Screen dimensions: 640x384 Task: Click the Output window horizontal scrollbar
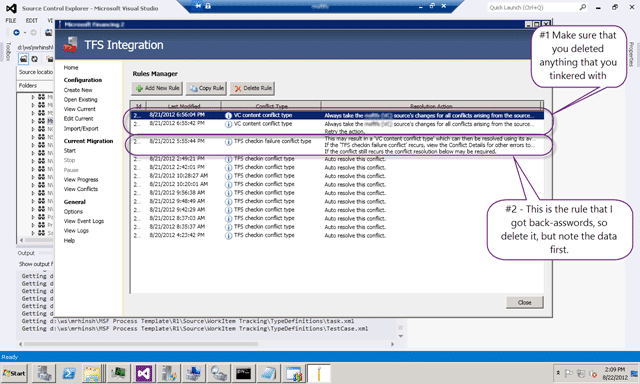point(141,344)
